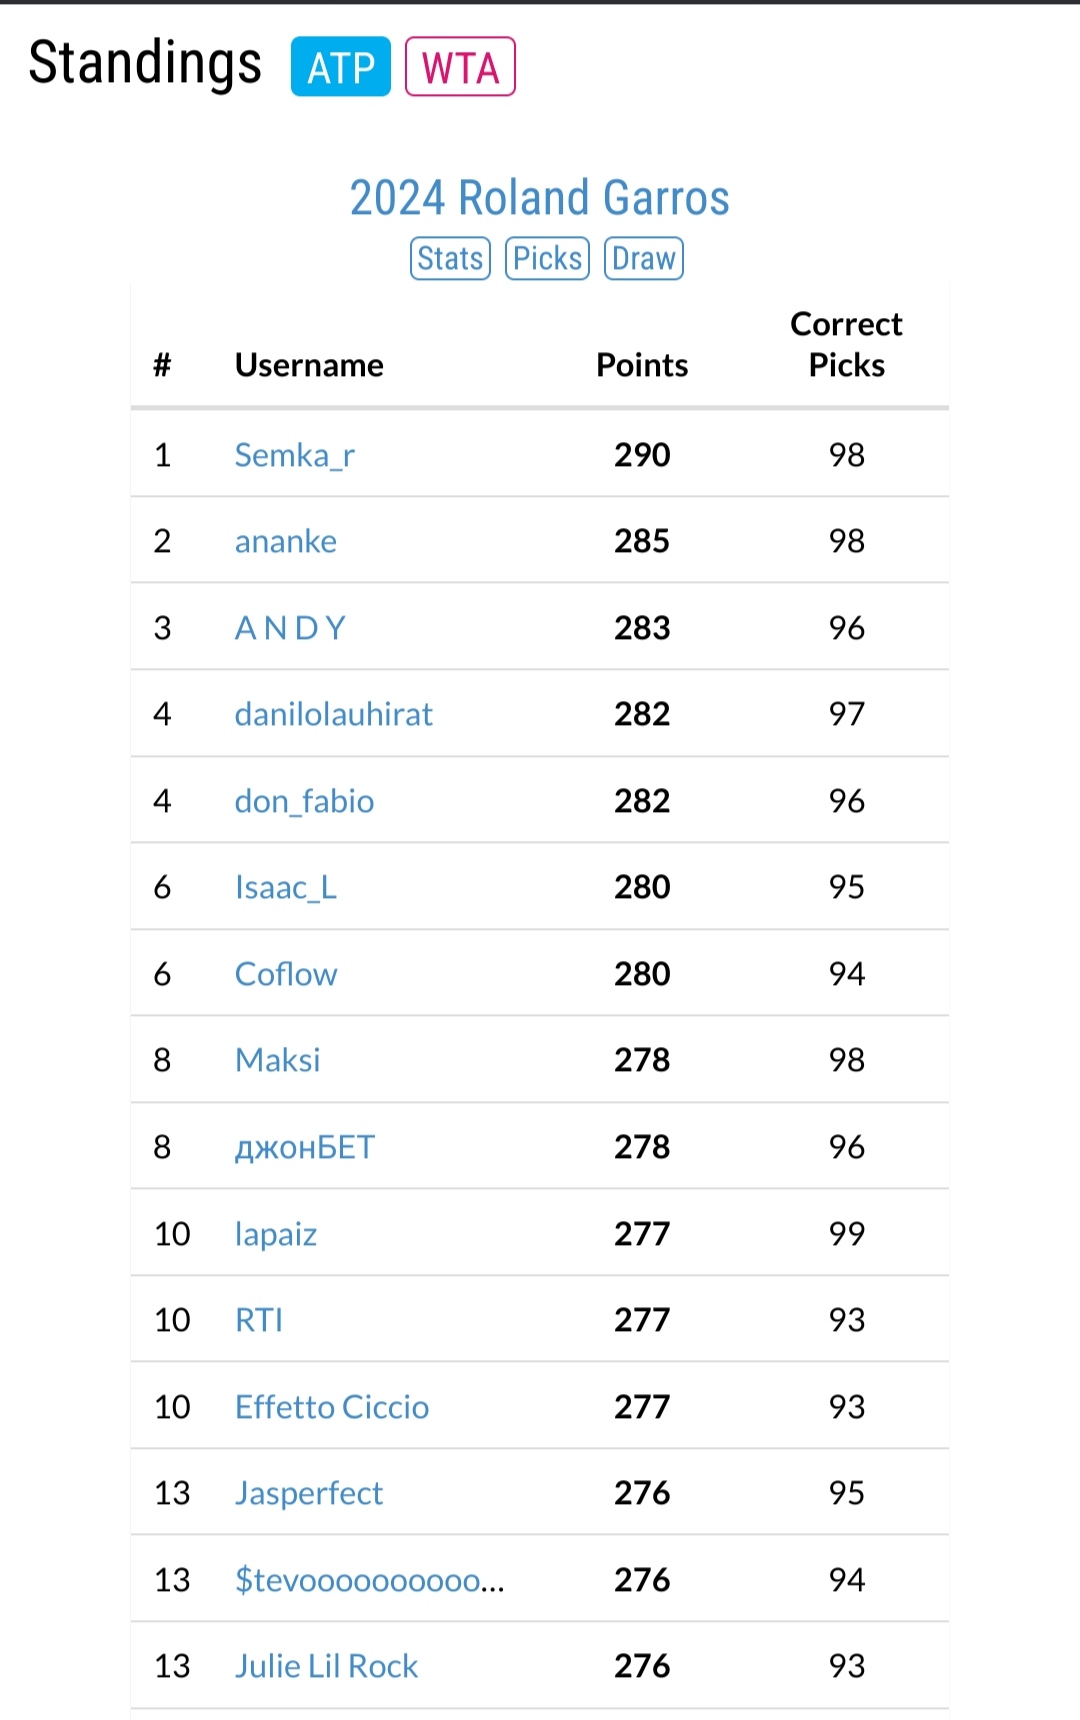Click the Picks button
This screenshot has width=1080, height=1720.
547,258
